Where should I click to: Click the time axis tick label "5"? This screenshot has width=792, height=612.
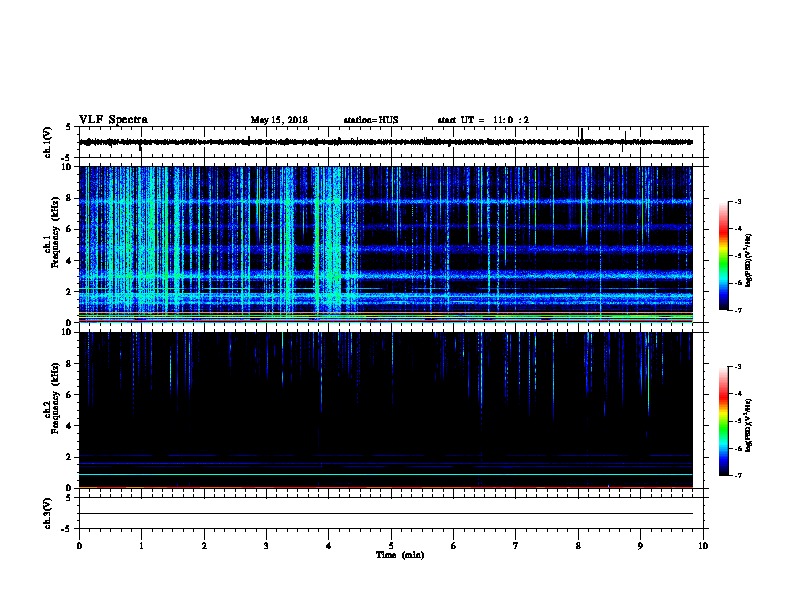tap(391, 545)
